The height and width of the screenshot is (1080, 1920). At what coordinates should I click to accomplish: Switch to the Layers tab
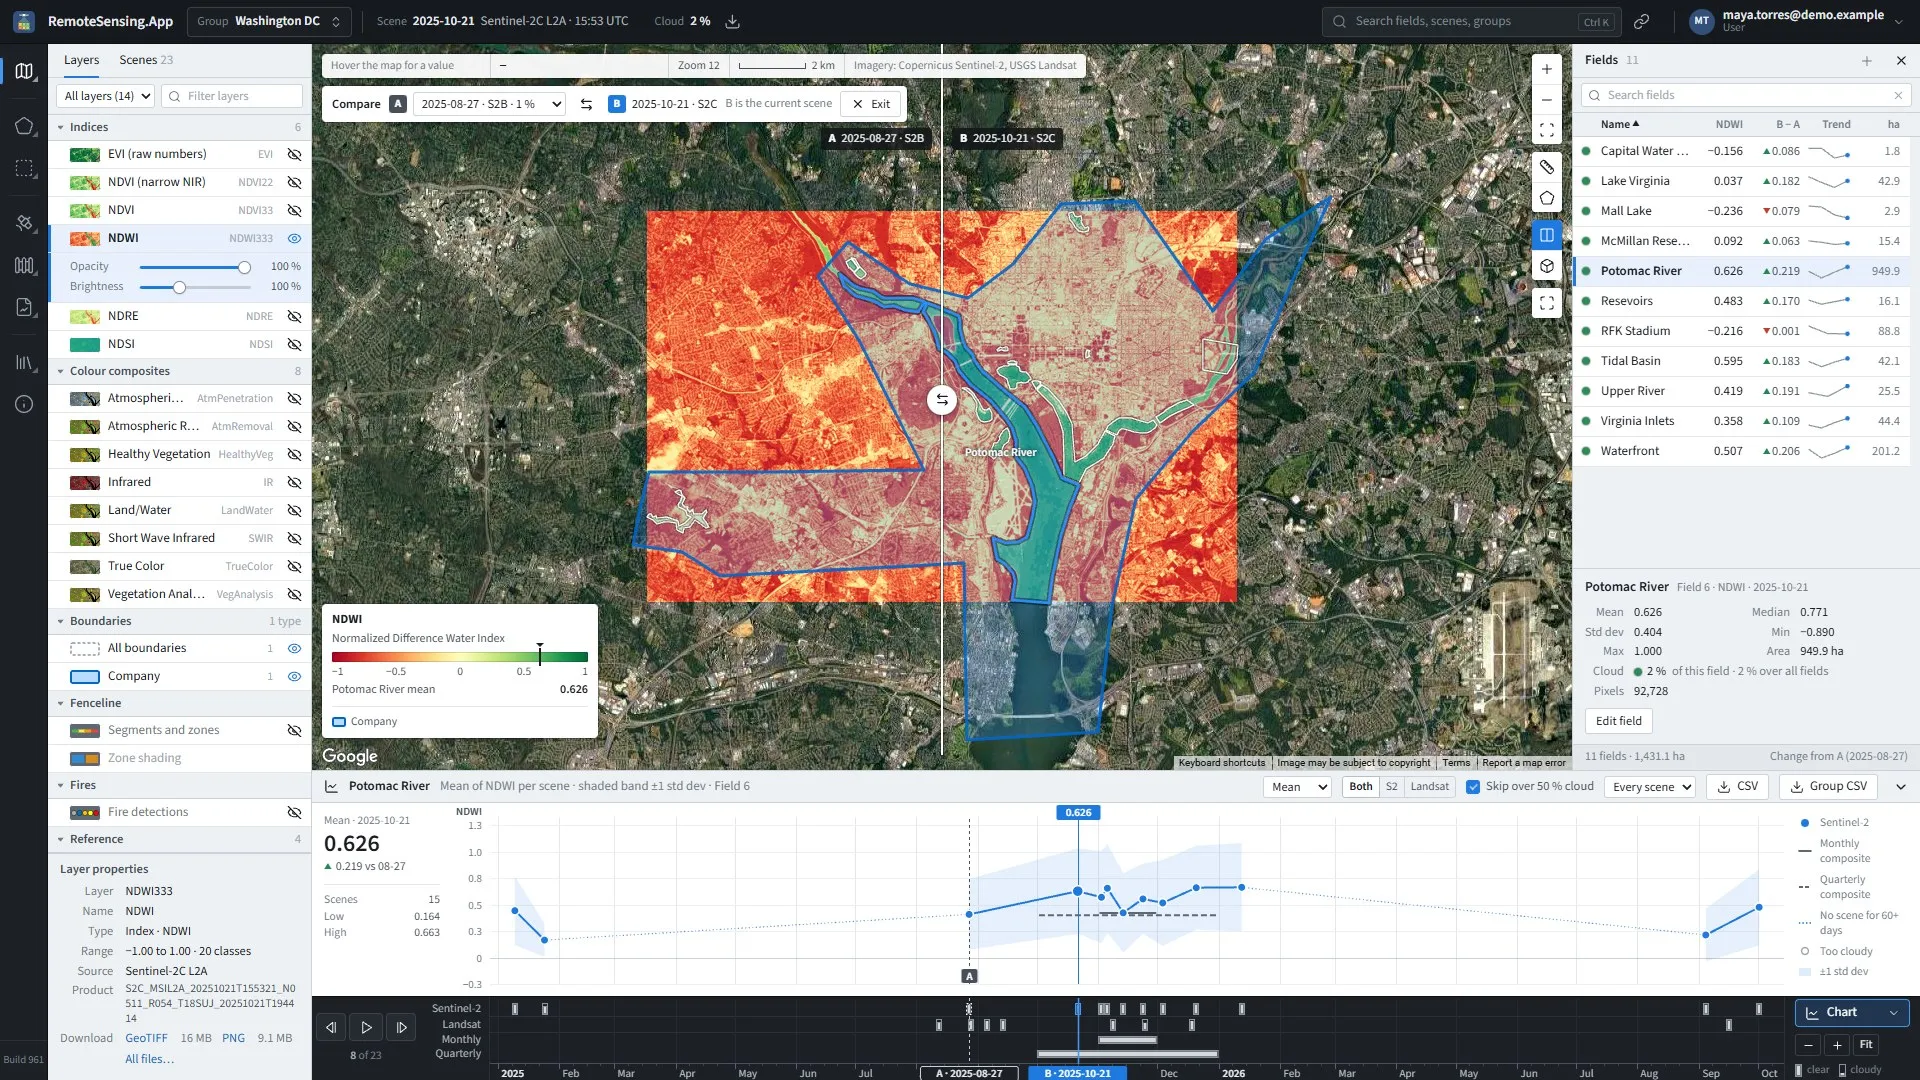(81, 60)
